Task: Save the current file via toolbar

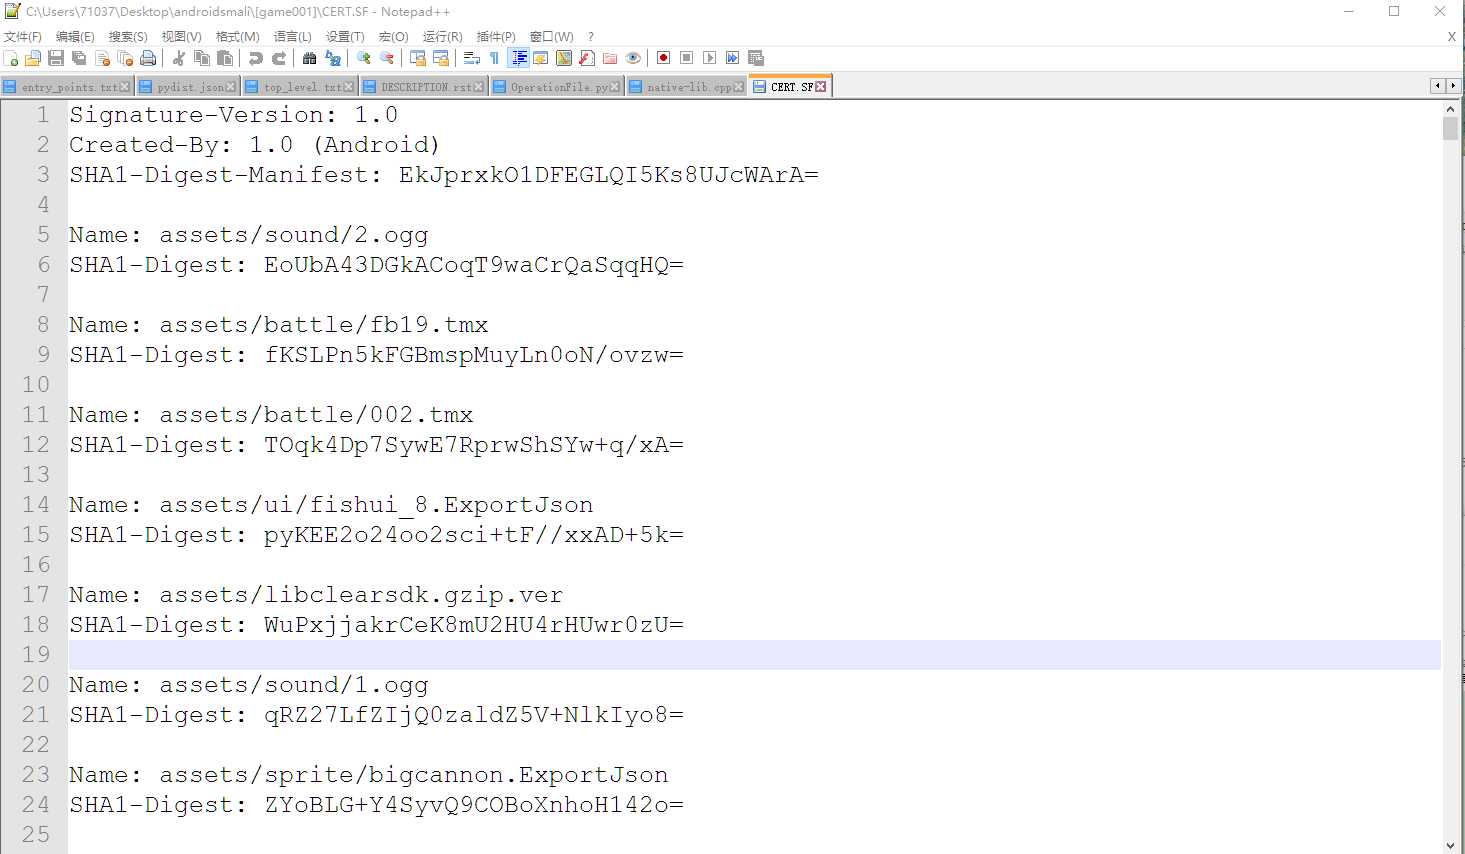Action: click(x=56, y=58)
